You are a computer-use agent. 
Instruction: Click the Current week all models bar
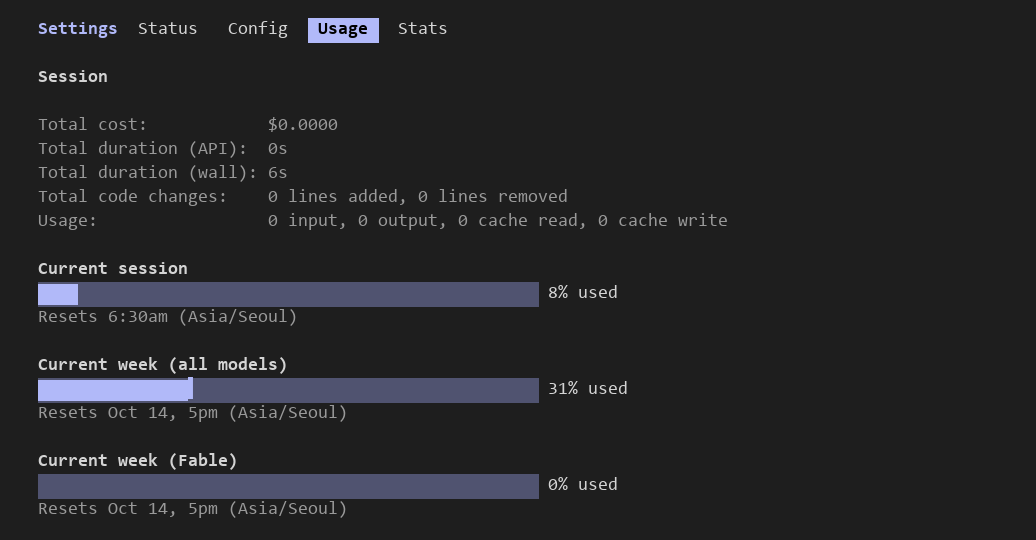point(288,390)
